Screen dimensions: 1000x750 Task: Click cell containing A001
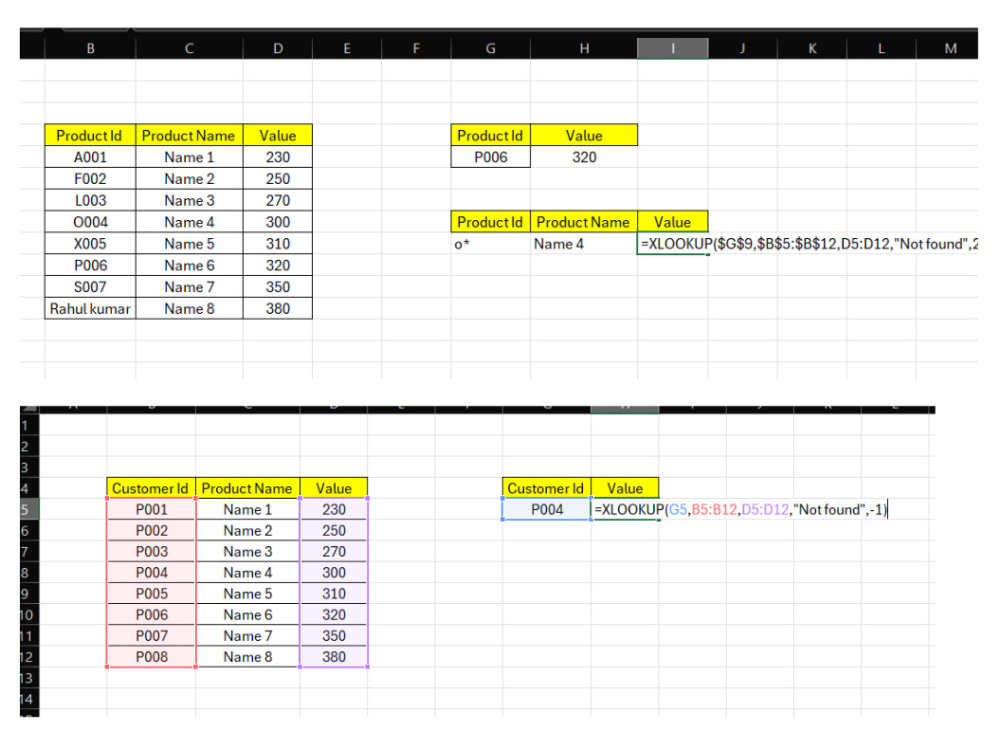(90, 157)
